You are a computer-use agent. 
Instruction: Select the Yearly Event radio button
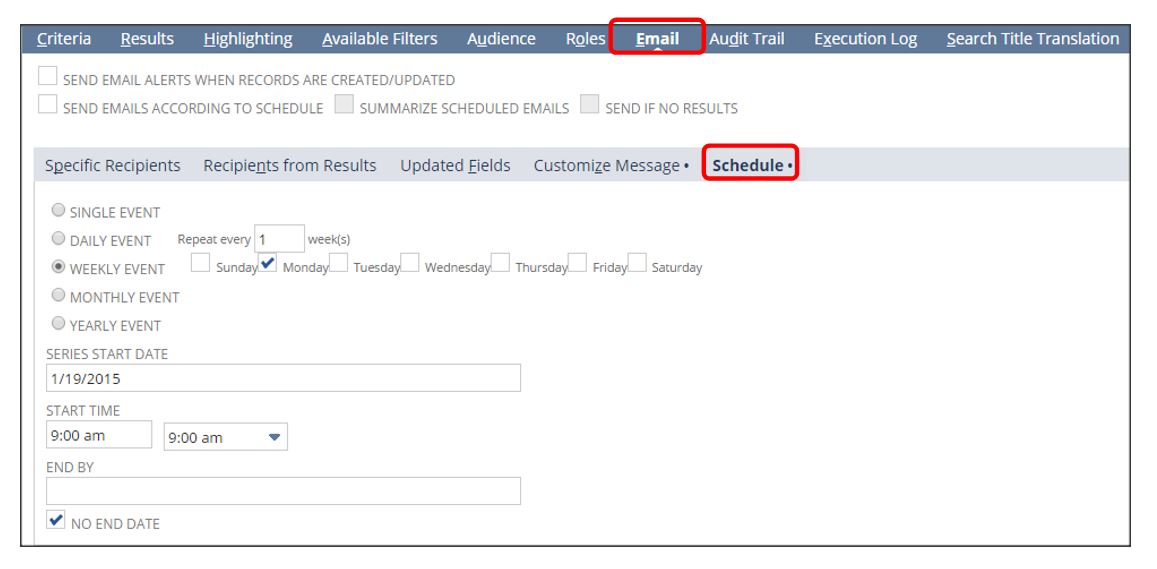pos(59,324)
